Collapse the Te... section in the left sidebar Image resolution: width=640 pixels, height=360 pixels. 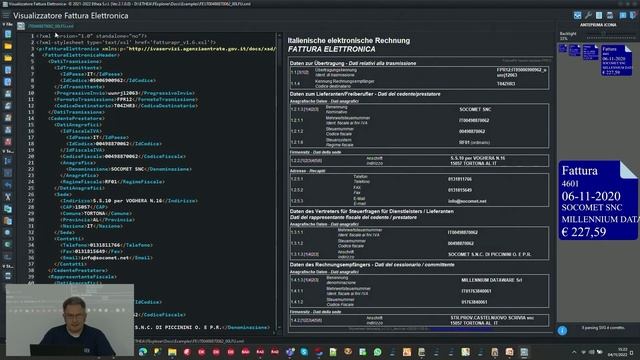click(x=8, y=151)
